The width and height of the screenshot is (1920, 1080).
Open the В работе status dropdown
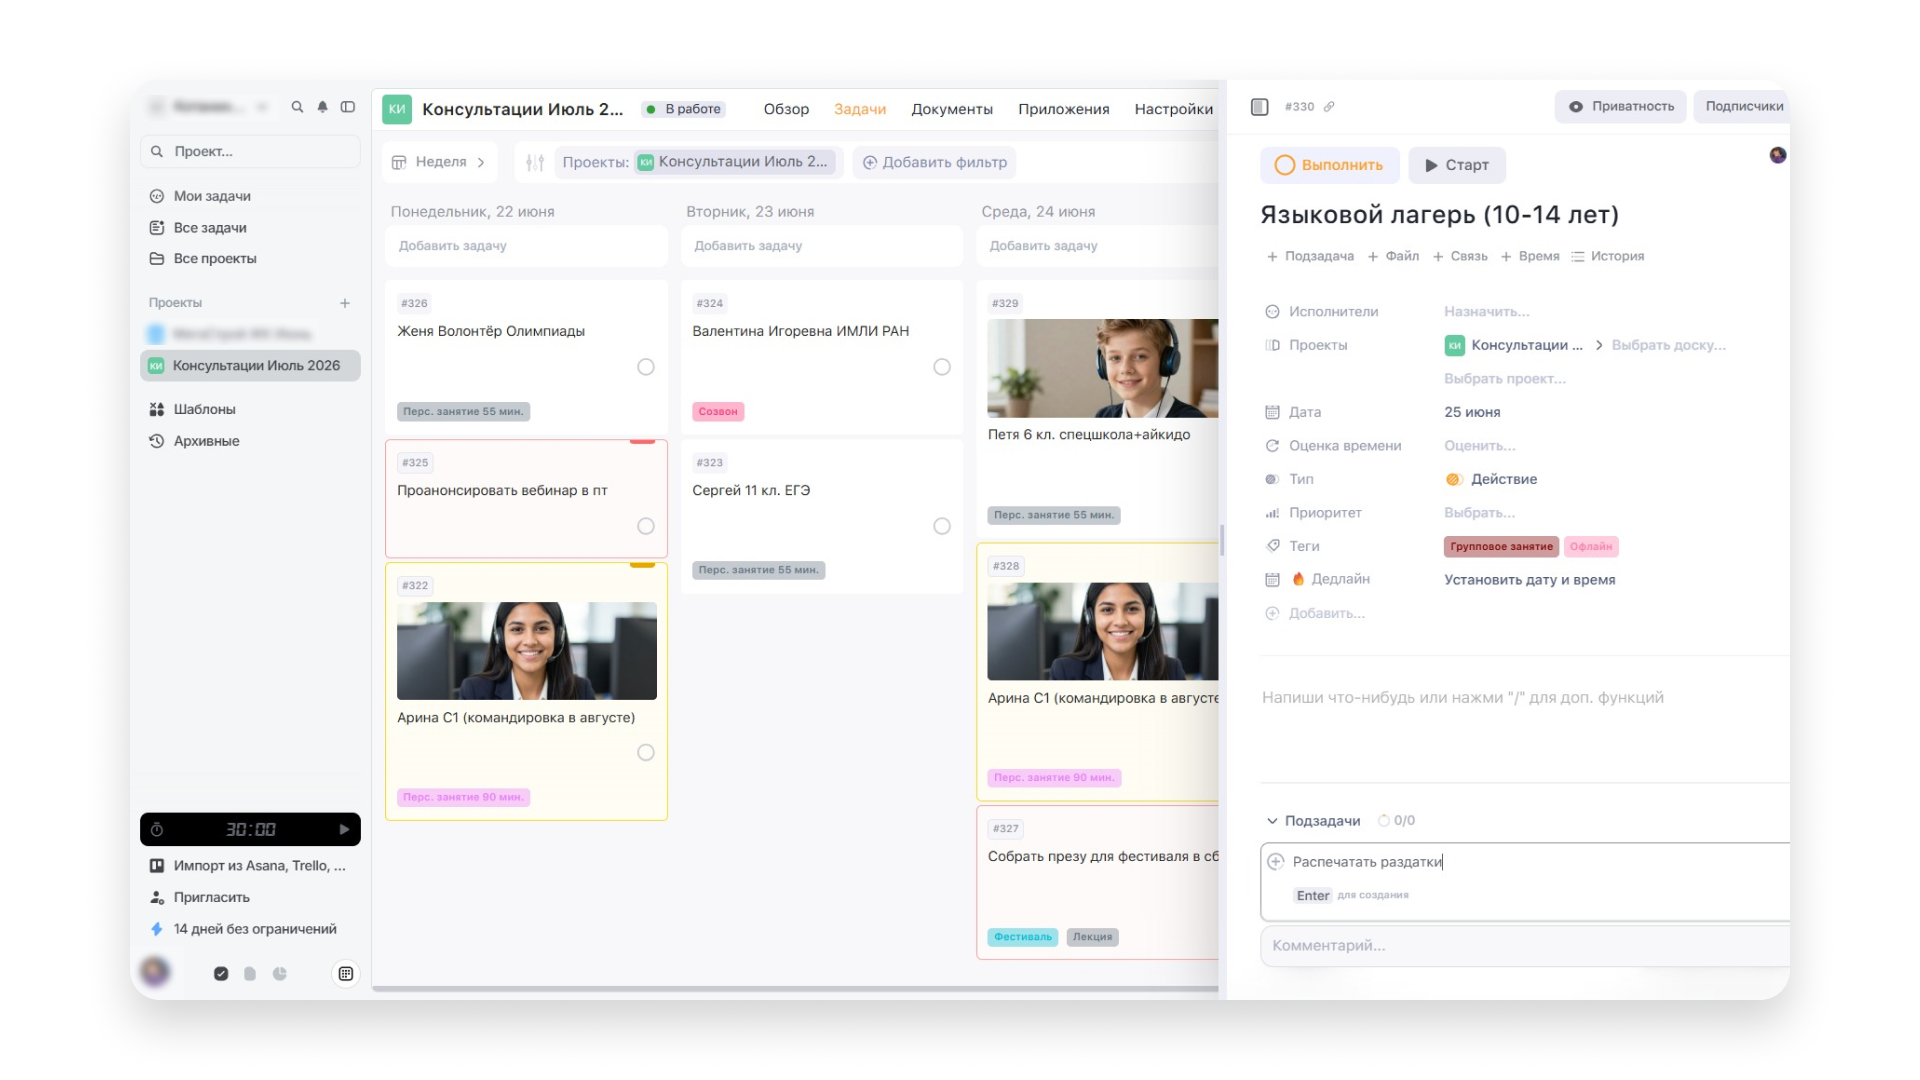pyautogui.click(x=685, y=109)
